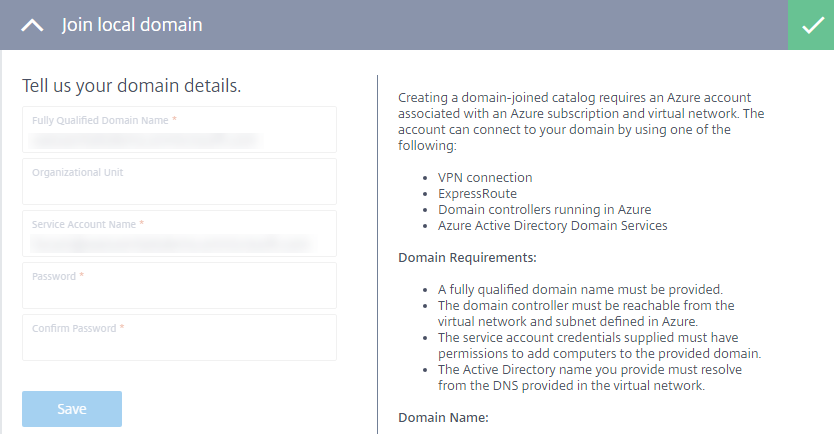
Task: Click the Domain Name heading
Action: click(x=442, y=417)
